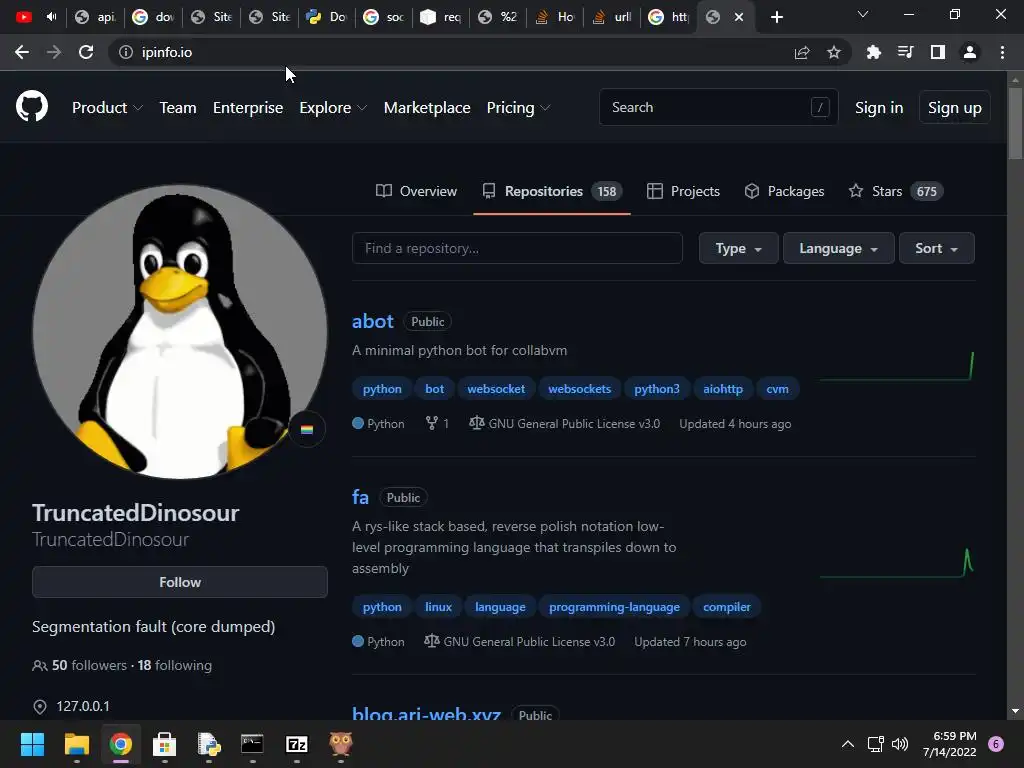Viewport: 1024px width, 768px height.
Task: Open the terminal icon in taskbar
Action: click(252, 744)
